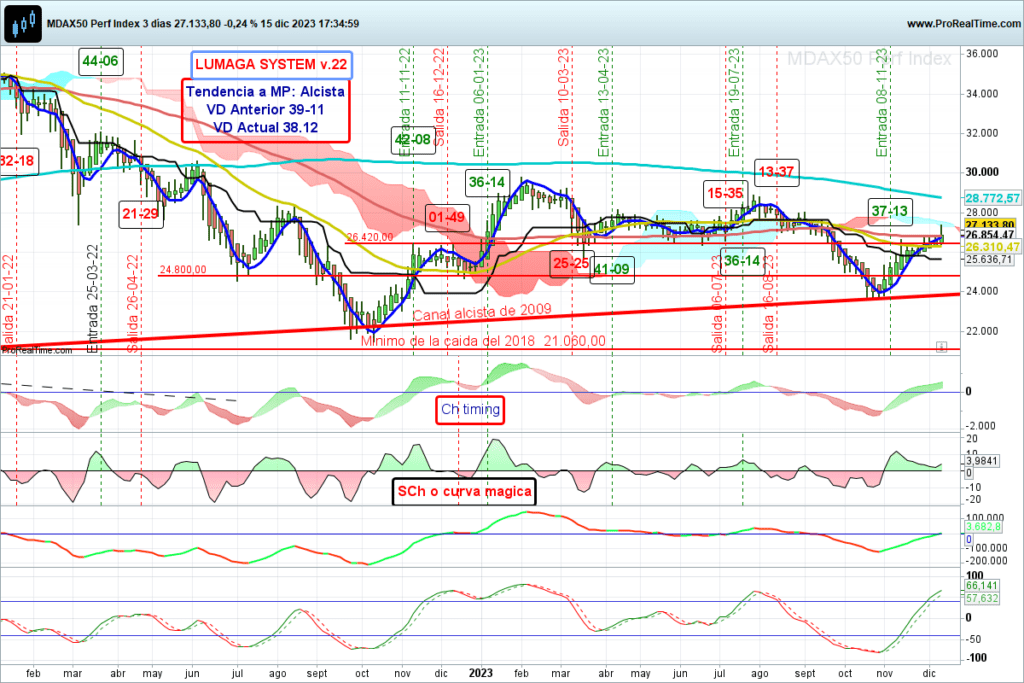Select the green '41-09' label
The width and height of the screenshot is (1024, 683).
[612, 269]
